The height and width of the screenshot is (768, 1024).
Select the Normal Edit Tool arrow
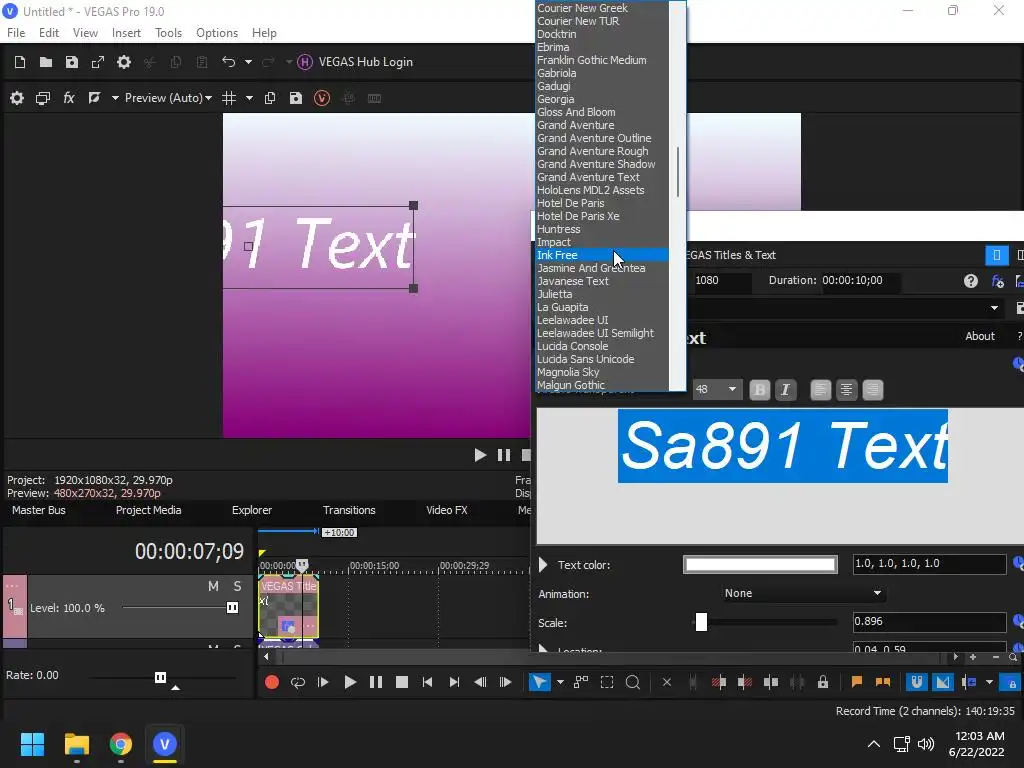pos(539,682)
